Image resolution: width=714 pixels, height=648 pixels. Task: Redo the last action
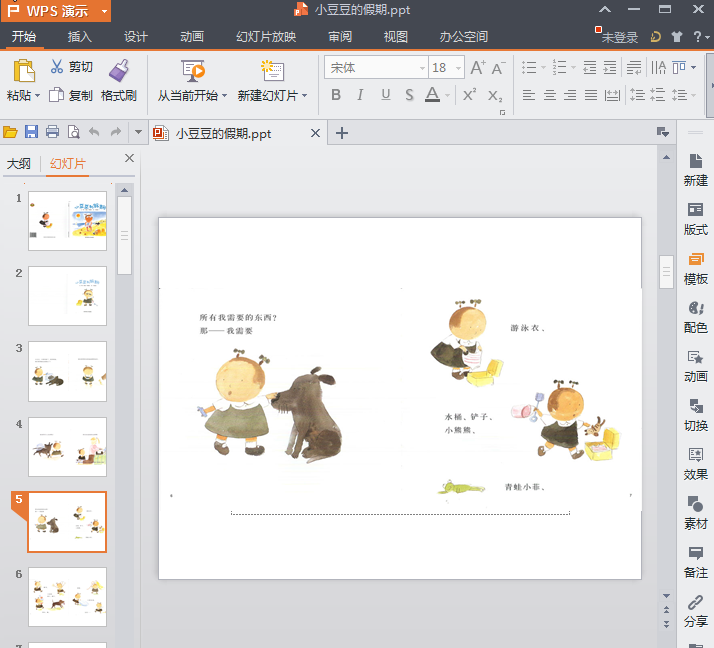tap(116, 132)
